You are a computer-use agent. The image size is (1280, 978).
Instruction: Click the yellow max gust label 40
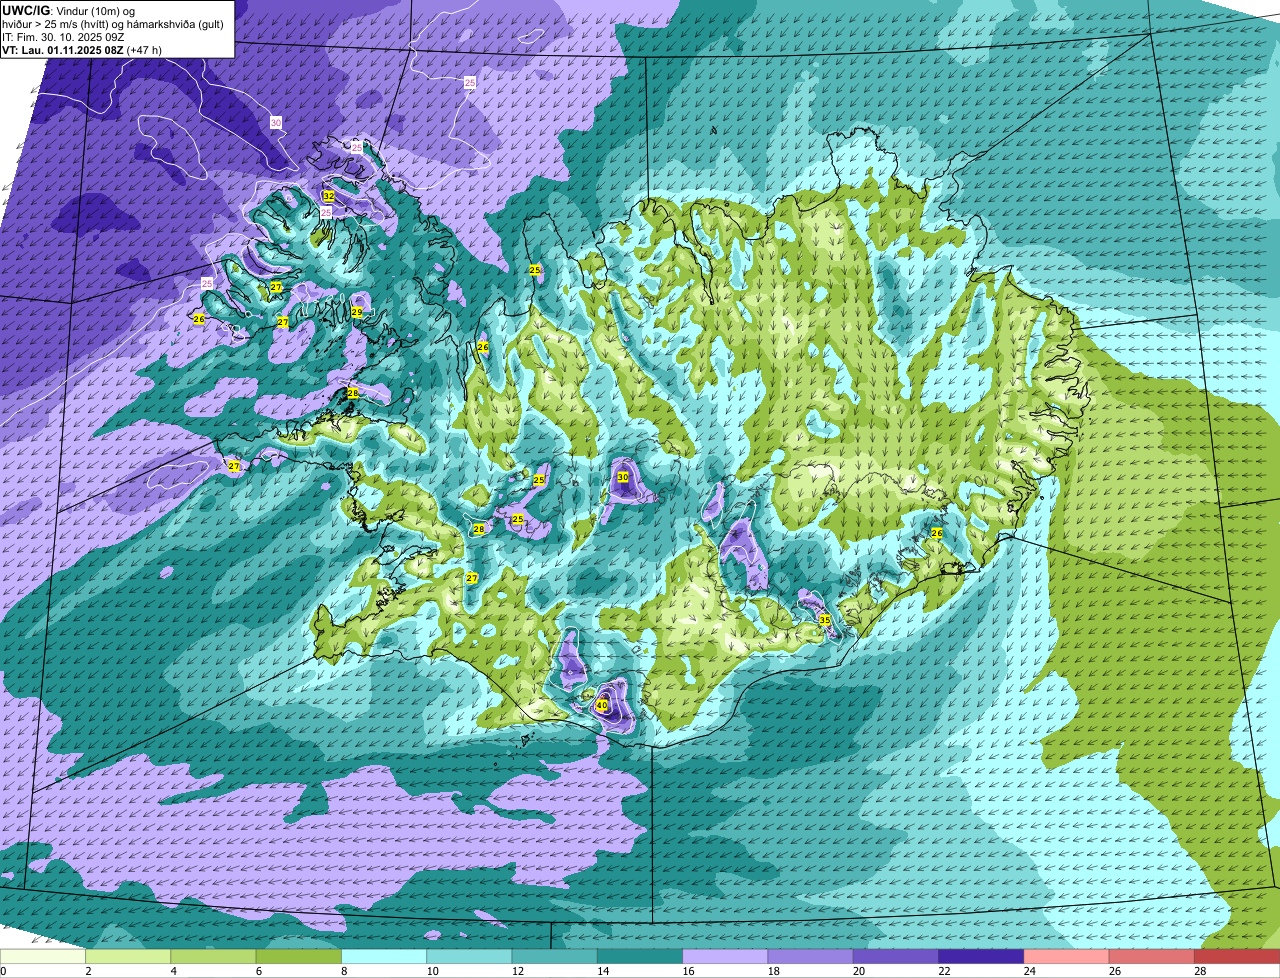pyautogui.click(x=601, y=705)
